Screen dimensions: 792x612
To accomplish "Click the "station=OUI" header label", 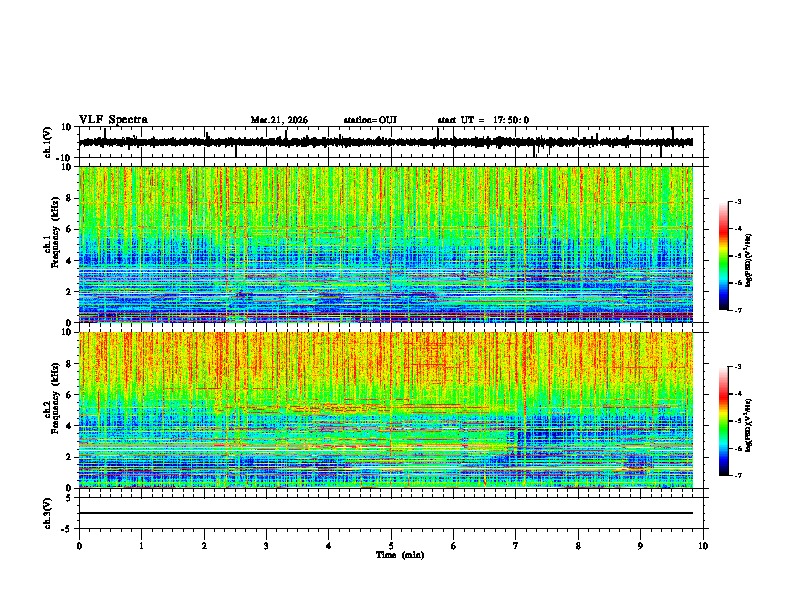I will 370,120.
